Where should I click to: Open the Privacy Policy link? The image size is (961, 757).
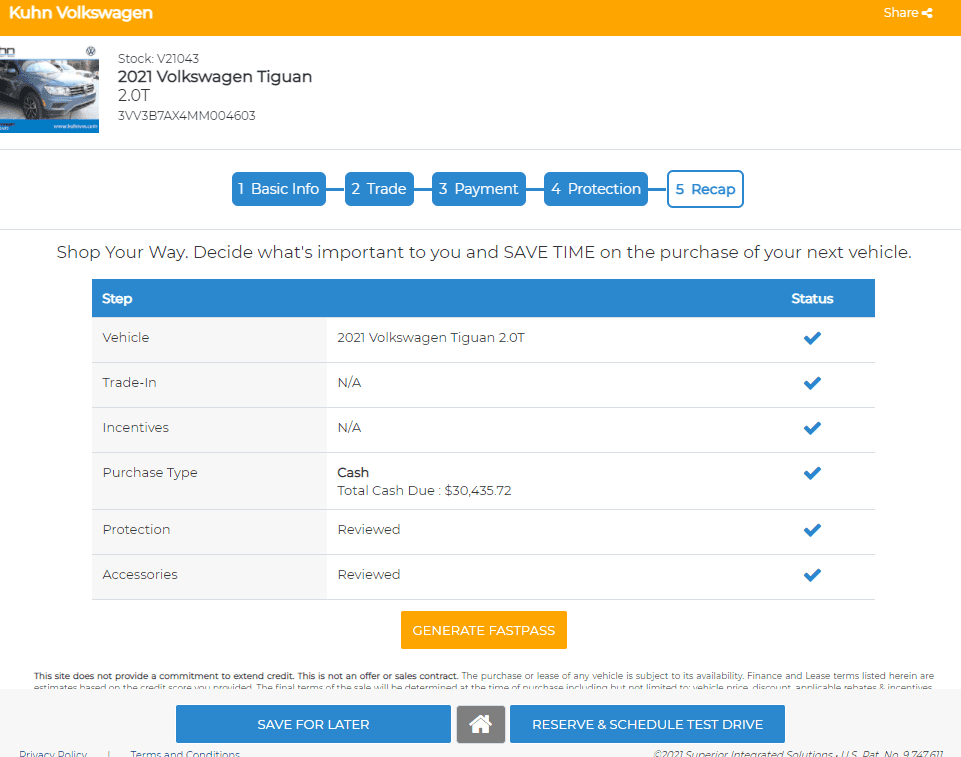pos(53,753)
